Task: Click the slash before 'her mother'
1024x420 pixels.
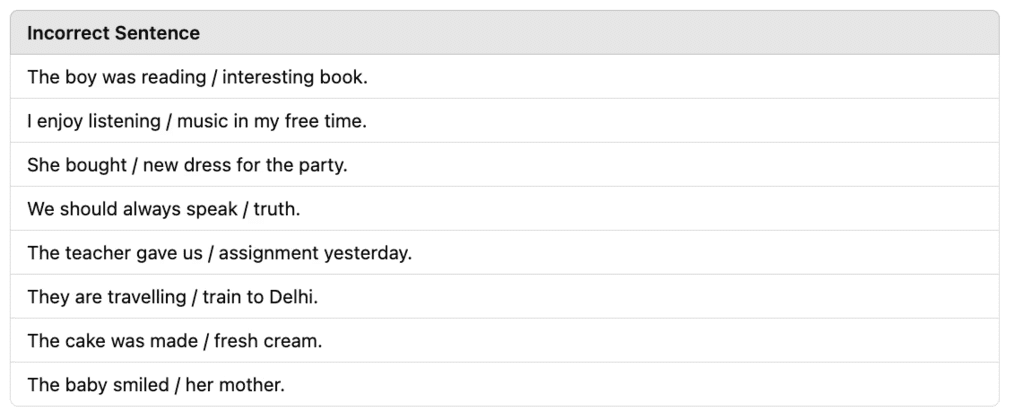Action: [177, 385]
